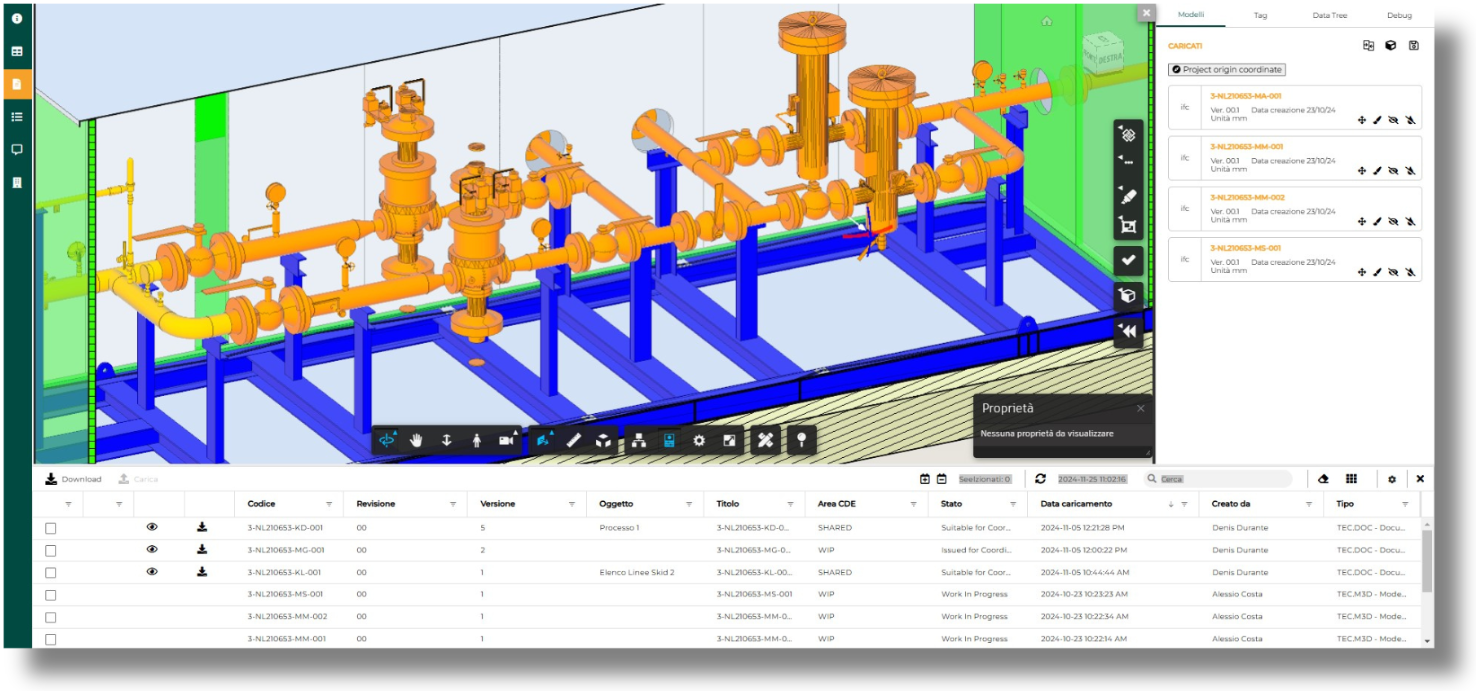This screenshot has height=691, width=1476.
Task: Switch to the Debug tab
Action: point(1399,15)
